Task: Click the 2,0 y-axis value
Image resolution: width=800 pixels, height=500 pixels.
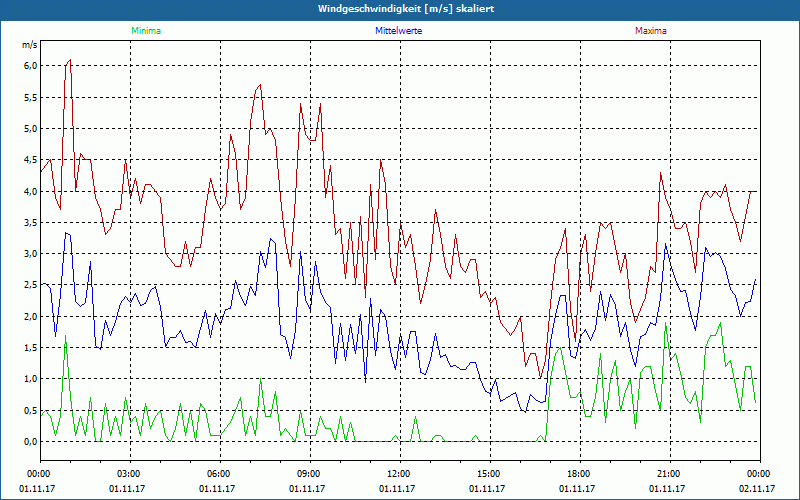Action: (x=31, y=316)
